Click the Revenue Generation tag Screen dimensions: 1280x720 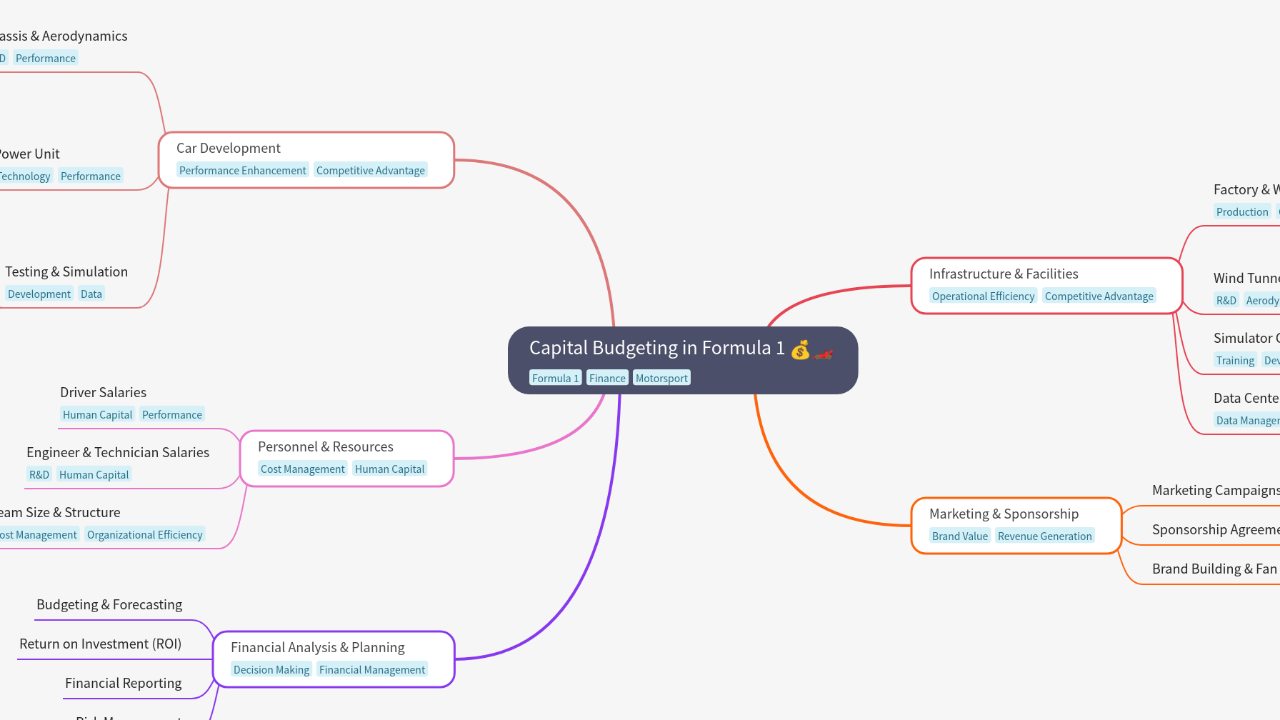coord(1044,536)
